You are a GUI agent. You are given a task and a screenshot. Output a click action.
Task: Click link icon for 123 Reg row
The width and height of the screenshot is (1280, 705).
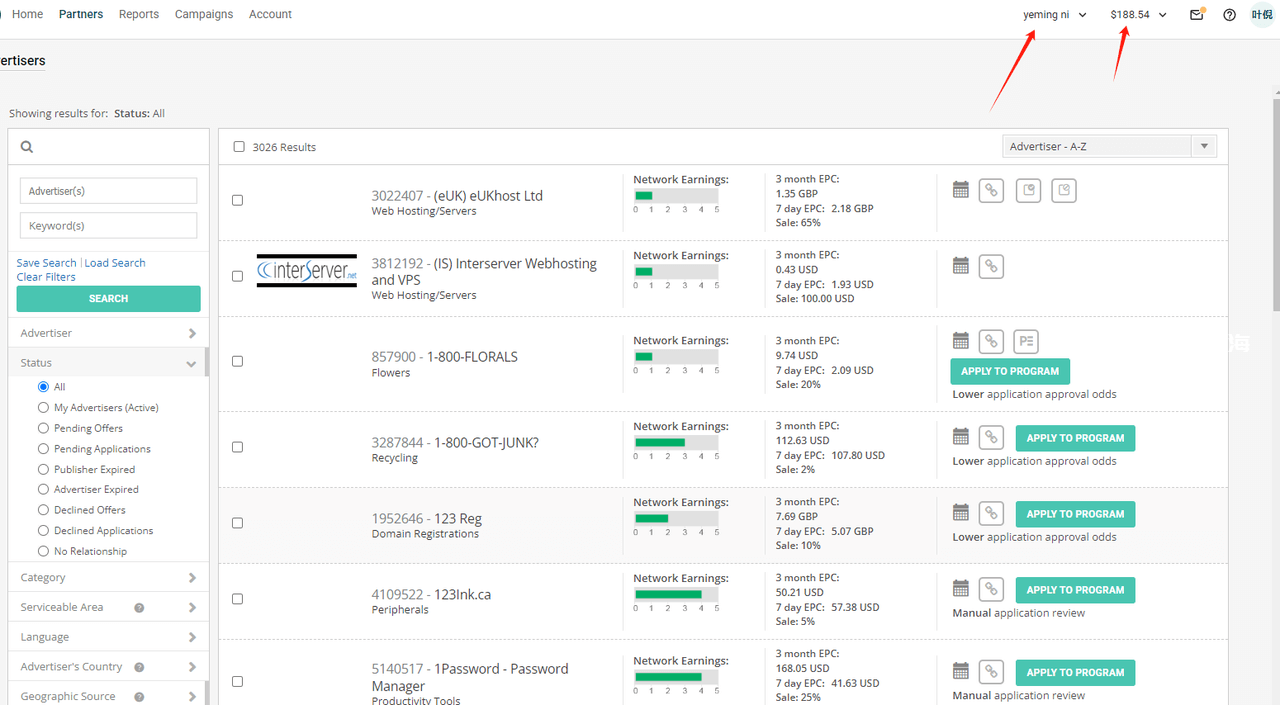pyautogui.click(x=991, y=513)
